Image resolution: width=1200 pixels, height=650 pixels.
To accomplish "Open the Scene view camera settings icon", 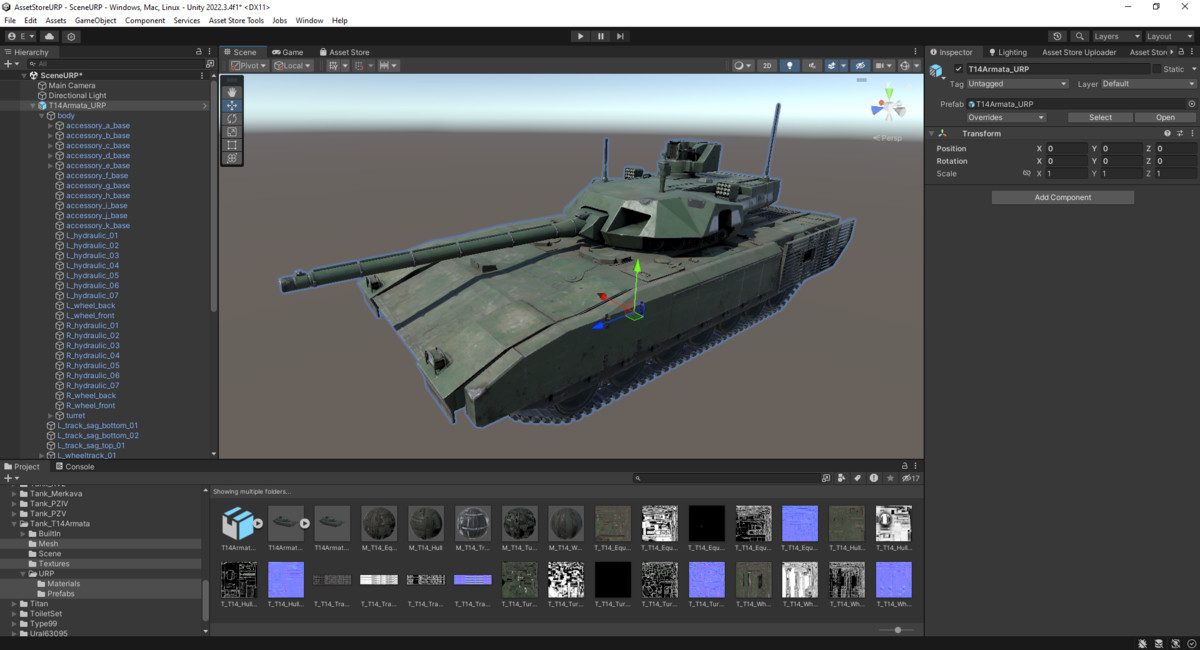I will 878,65.
